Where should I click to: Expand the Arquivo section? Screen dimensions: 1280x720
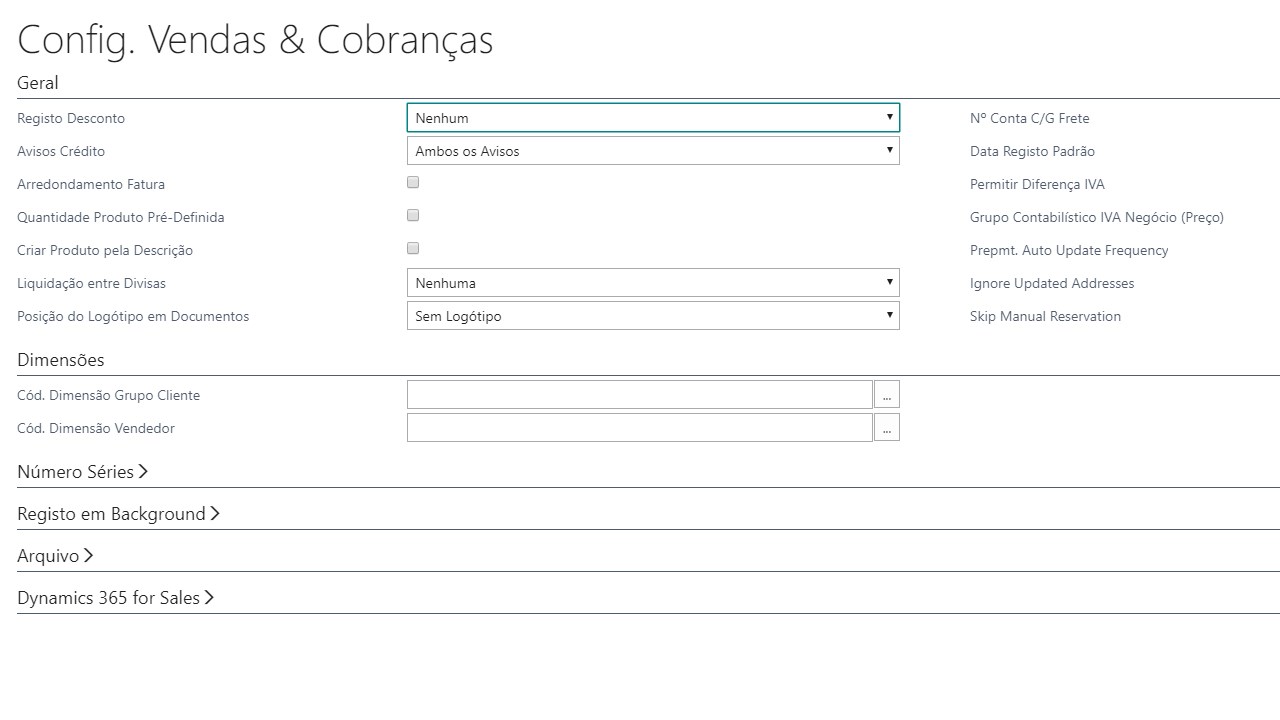click(55, 556)
